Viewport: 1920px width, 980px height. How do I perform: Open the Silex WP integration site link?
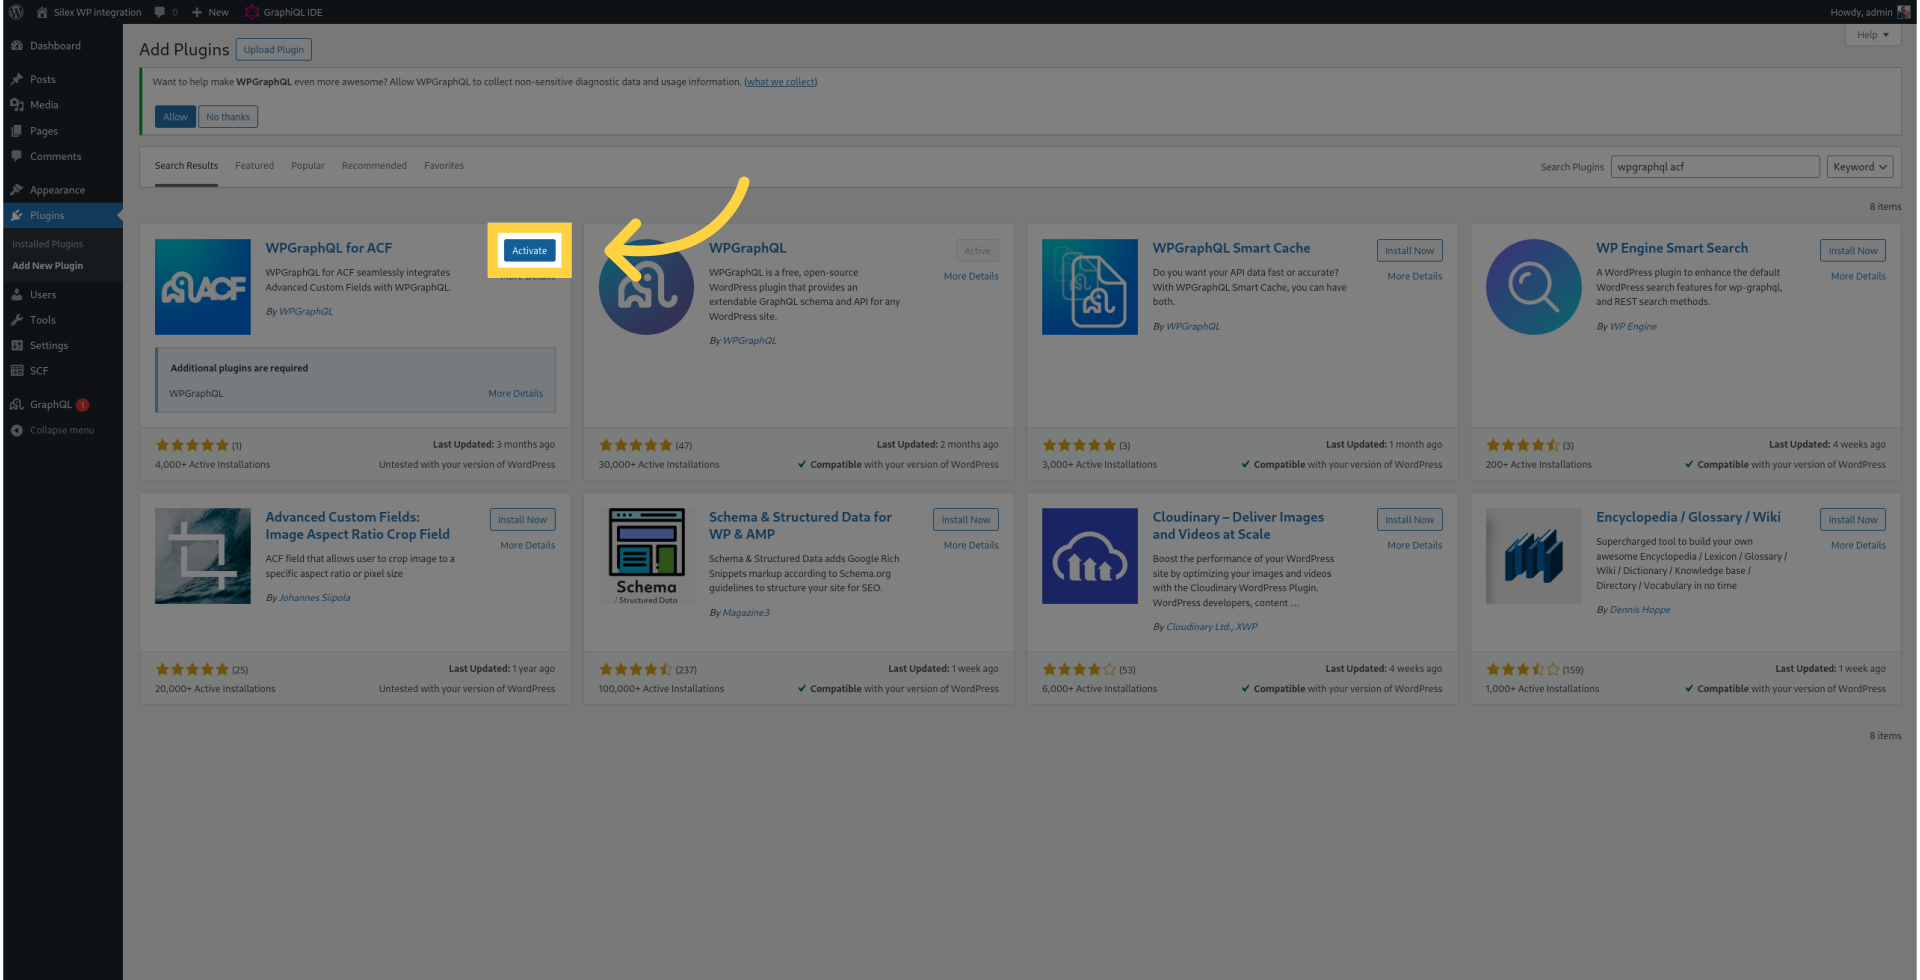tap(89, 12)
